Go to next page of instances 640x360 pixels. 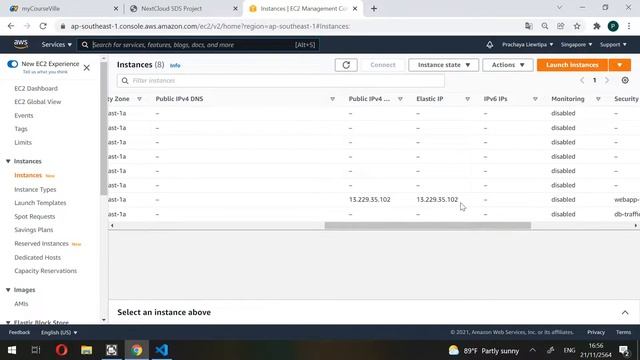(607, 80)
